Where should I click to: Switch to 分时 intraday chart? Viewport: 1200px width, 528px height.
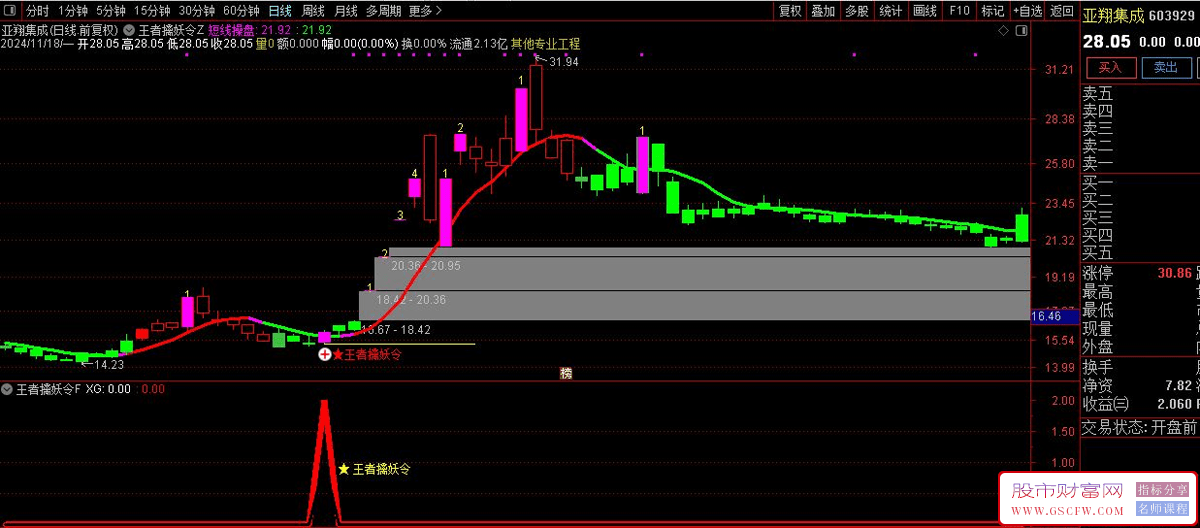coord(37,11)
